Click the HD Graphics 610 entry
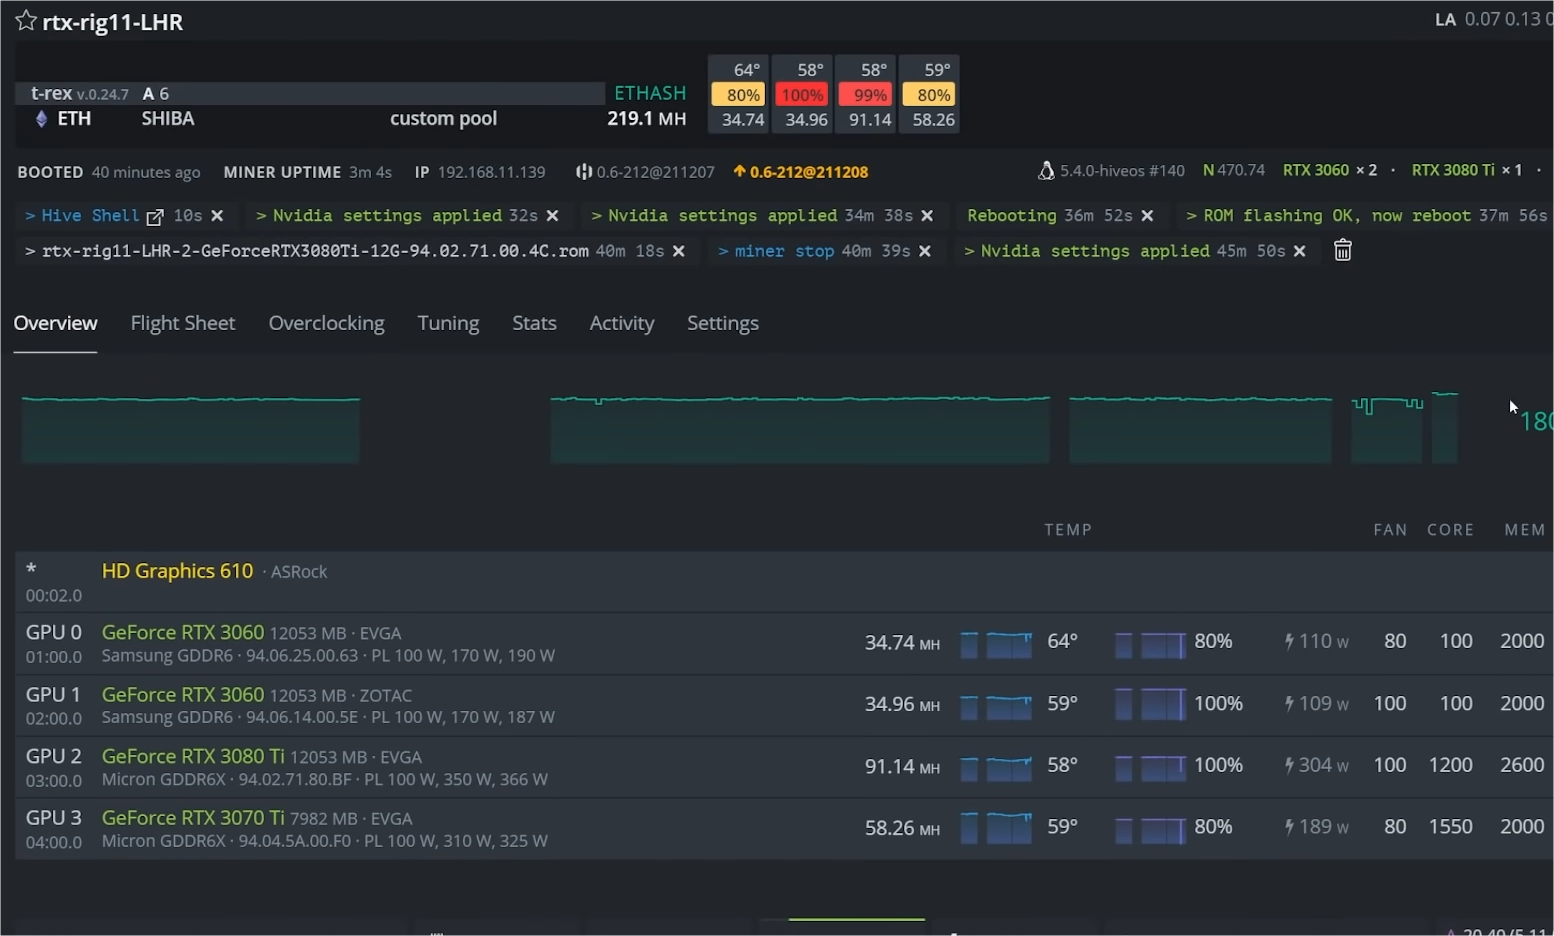Screen dimensions: 1554x936 point(177,571)
